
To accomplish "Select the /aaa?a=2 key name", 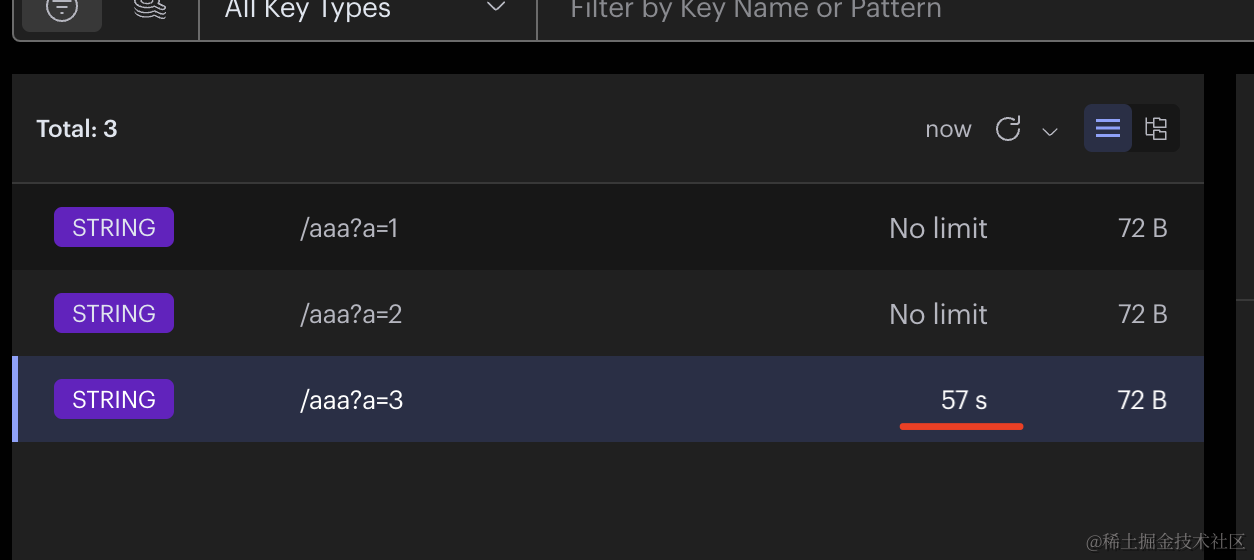I will coord(351,314).
